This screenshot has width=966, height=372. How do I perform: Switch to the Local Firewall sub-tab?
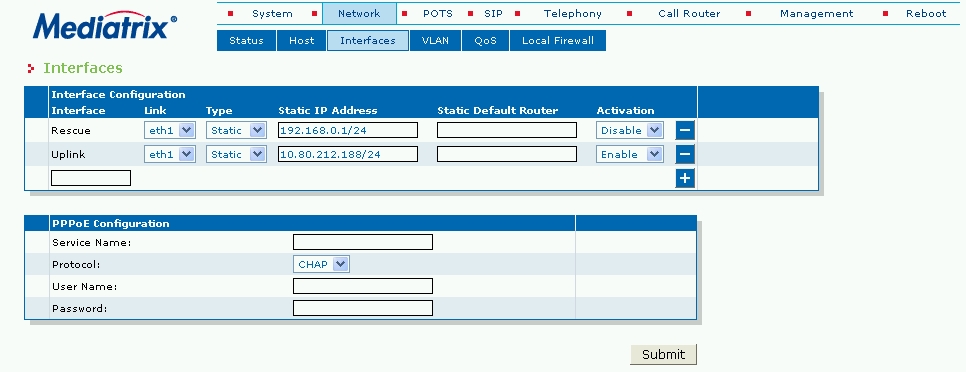(x=558, y=41)
